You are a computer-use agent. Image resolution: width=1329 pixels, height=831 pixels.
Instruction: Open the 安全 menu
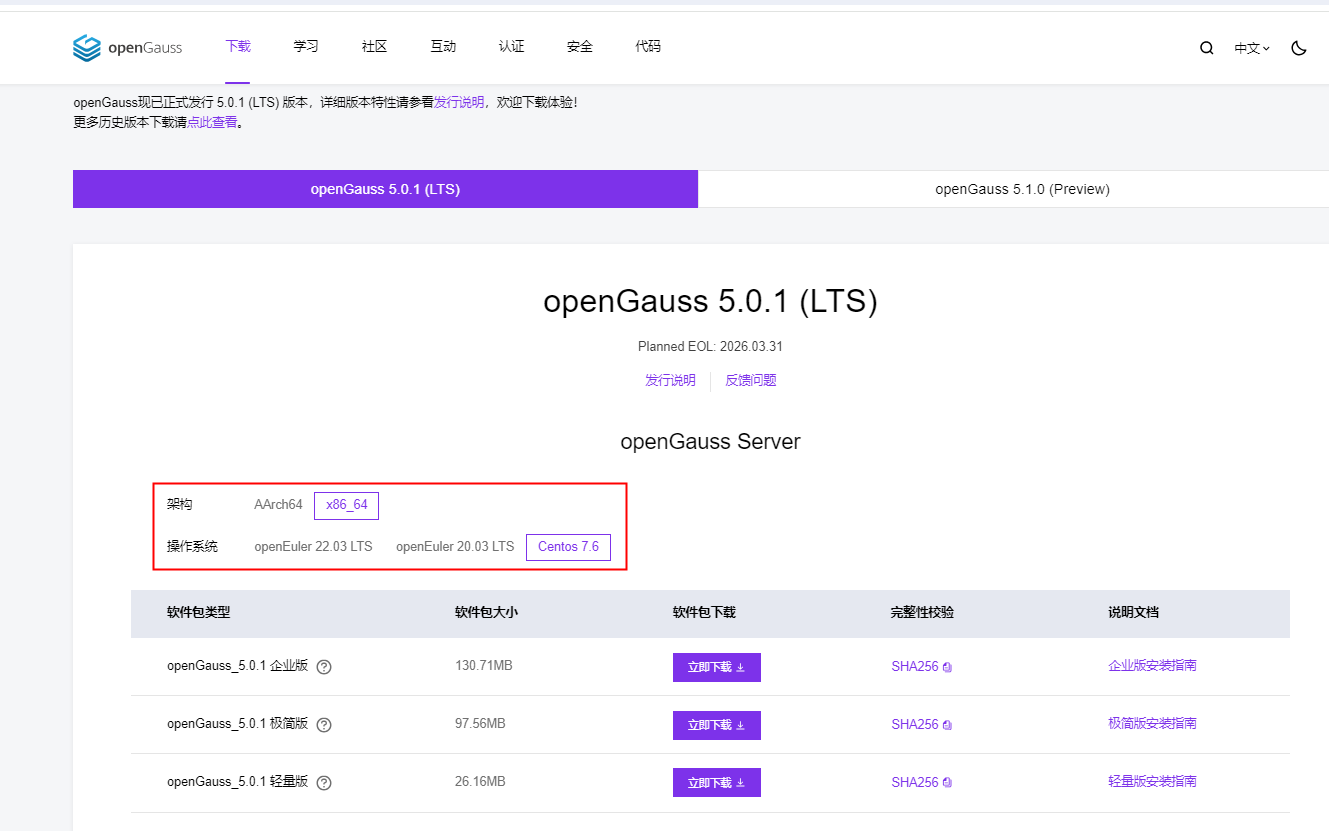579,46
